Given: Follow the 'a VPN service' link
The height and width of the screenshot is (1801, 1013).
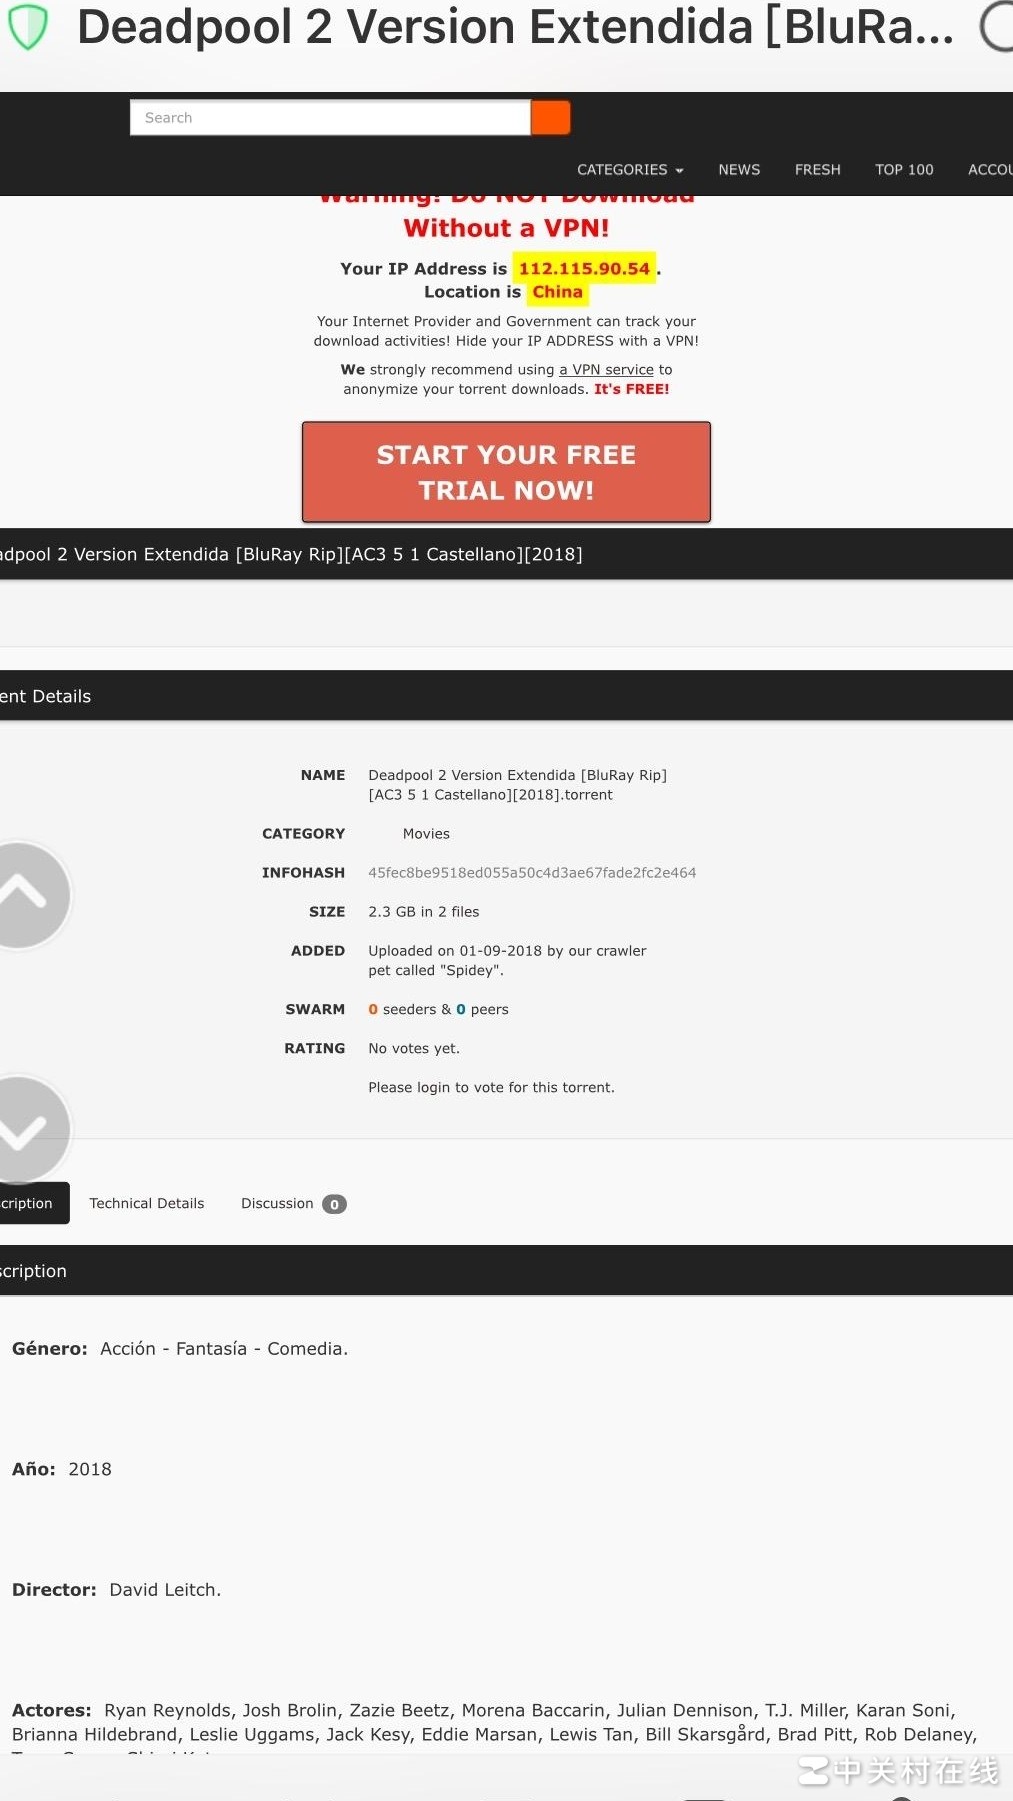Looking at the screenshot, I should click(606, 369).
